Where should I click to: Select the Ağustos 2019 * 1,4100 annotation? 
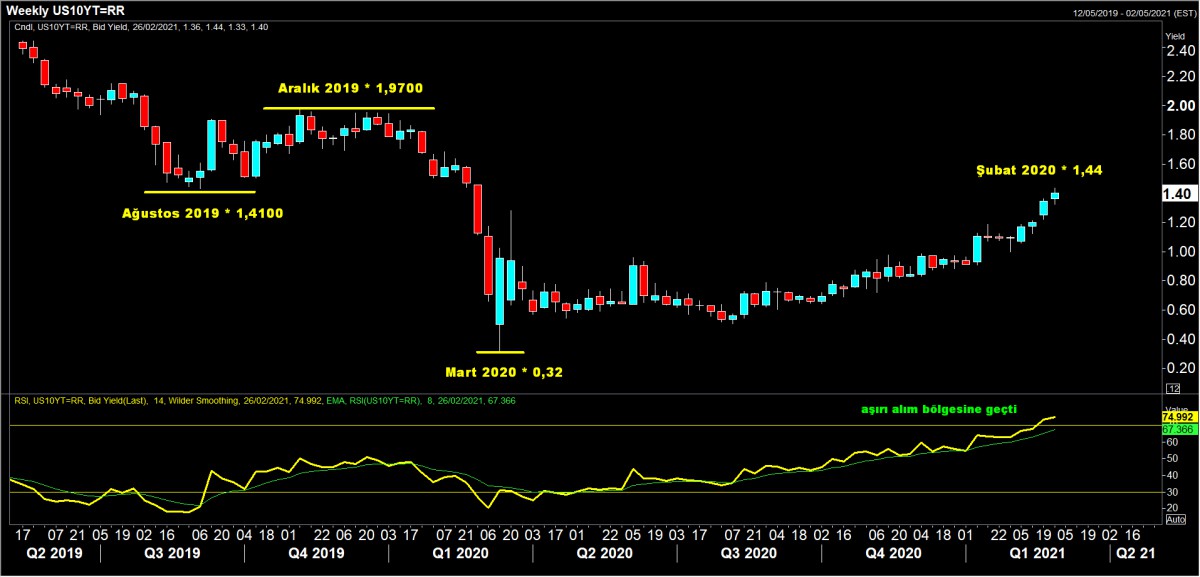click(201, 212)
